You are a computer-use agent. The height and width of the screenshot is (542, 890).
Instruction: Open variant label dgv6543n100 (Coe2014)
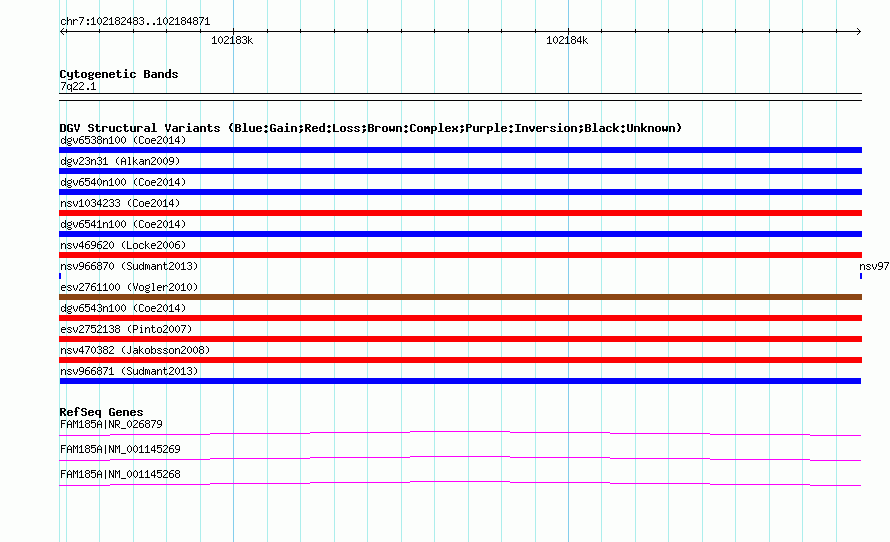[x=123, y=308]
